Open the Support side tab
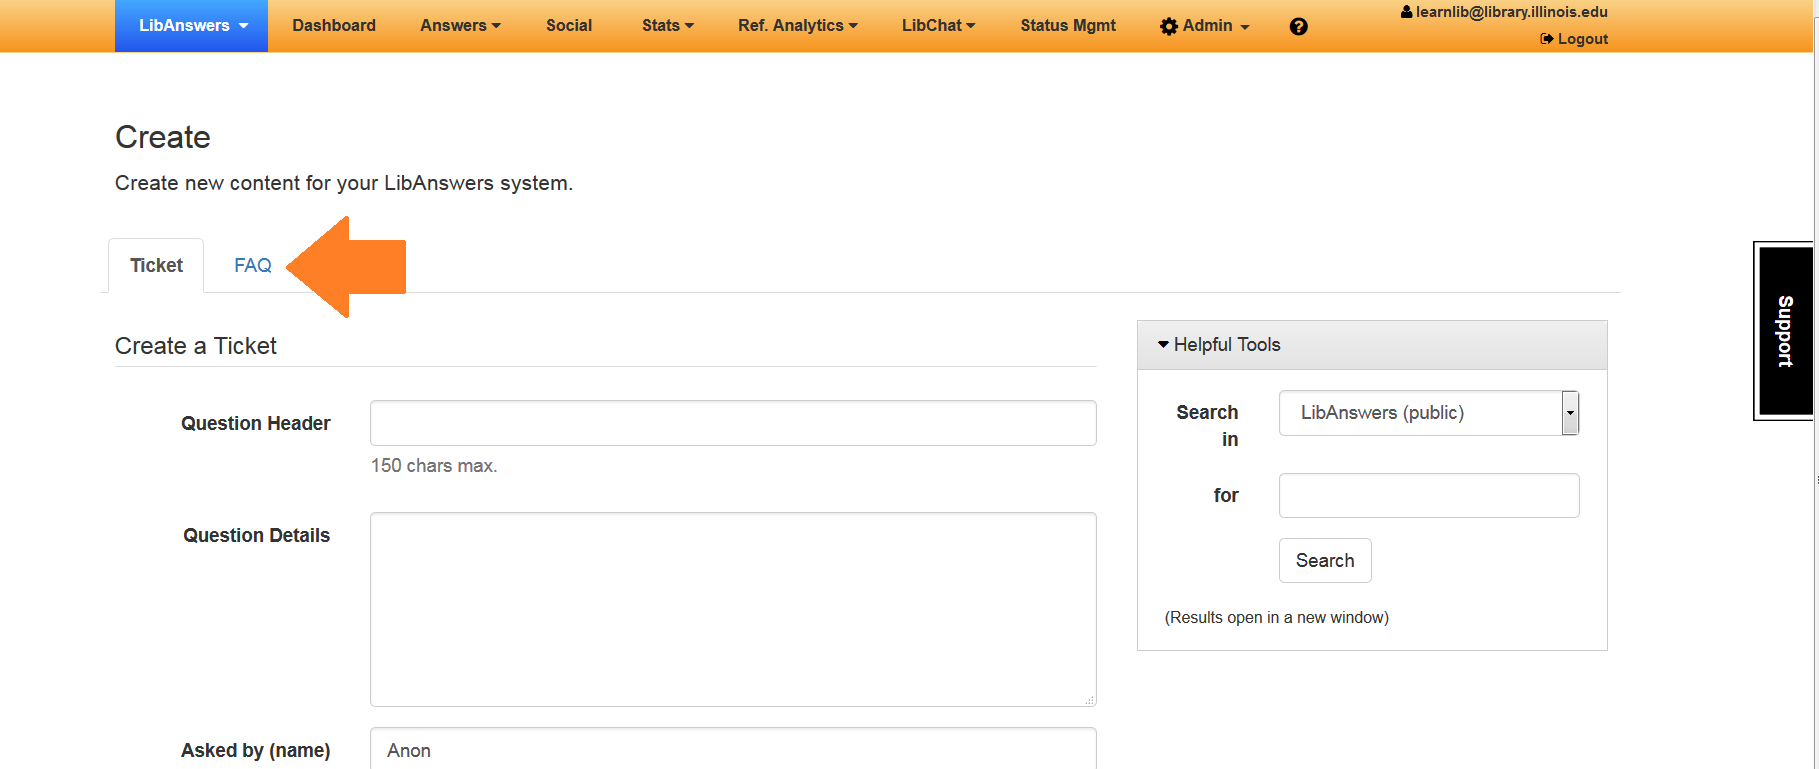The image size is (1819, 769). click(x=1785, y=331)
